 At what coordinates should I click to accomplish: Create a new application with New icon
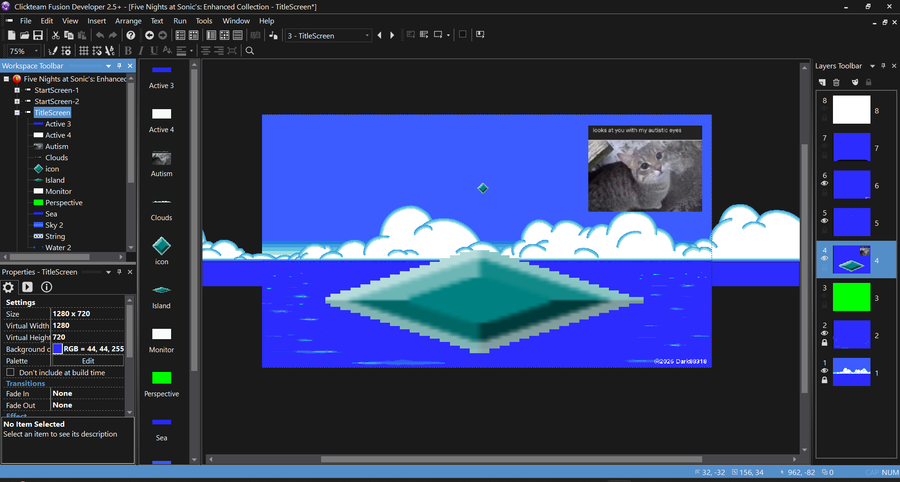click(11, 35)
